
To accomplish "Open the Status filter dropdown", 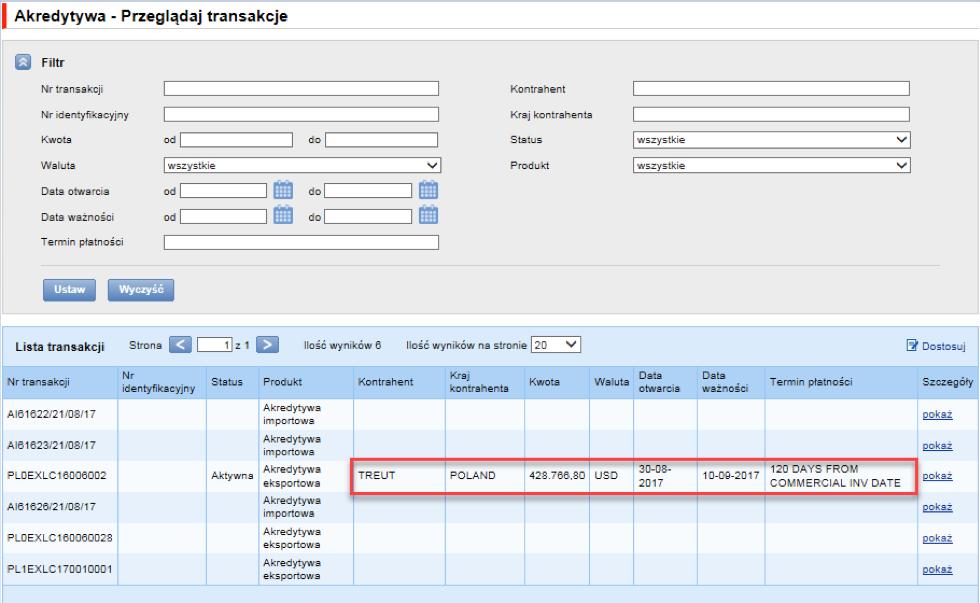I will pos(771,140).
